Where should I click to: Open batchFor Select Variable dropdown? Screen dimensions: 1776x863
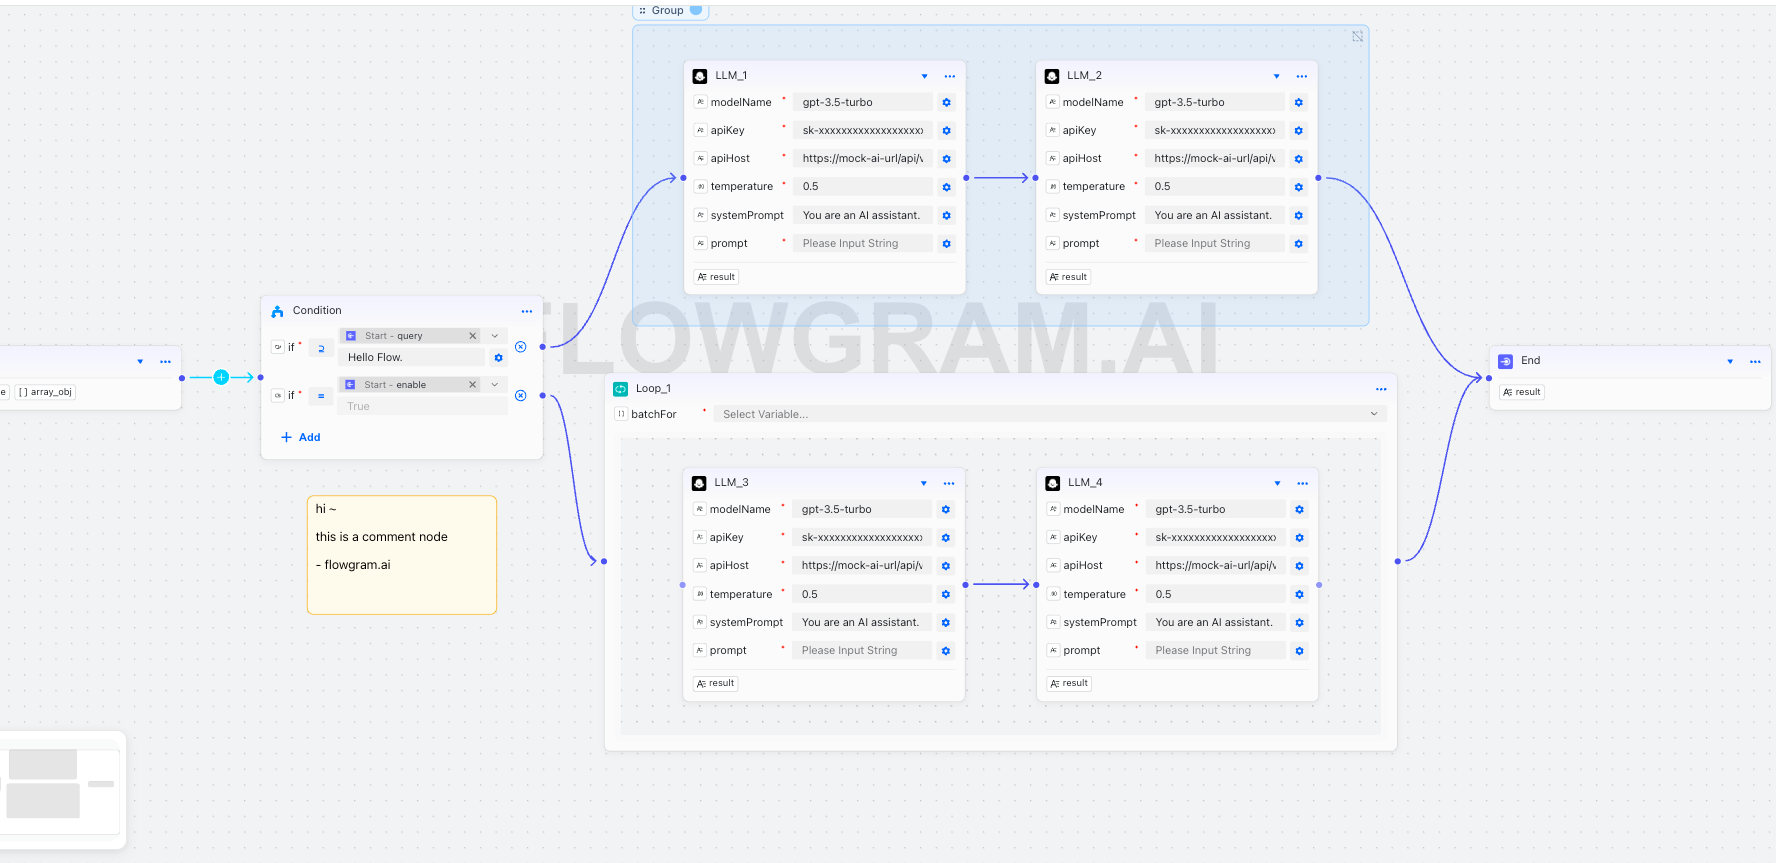(x=1049, y=414)
